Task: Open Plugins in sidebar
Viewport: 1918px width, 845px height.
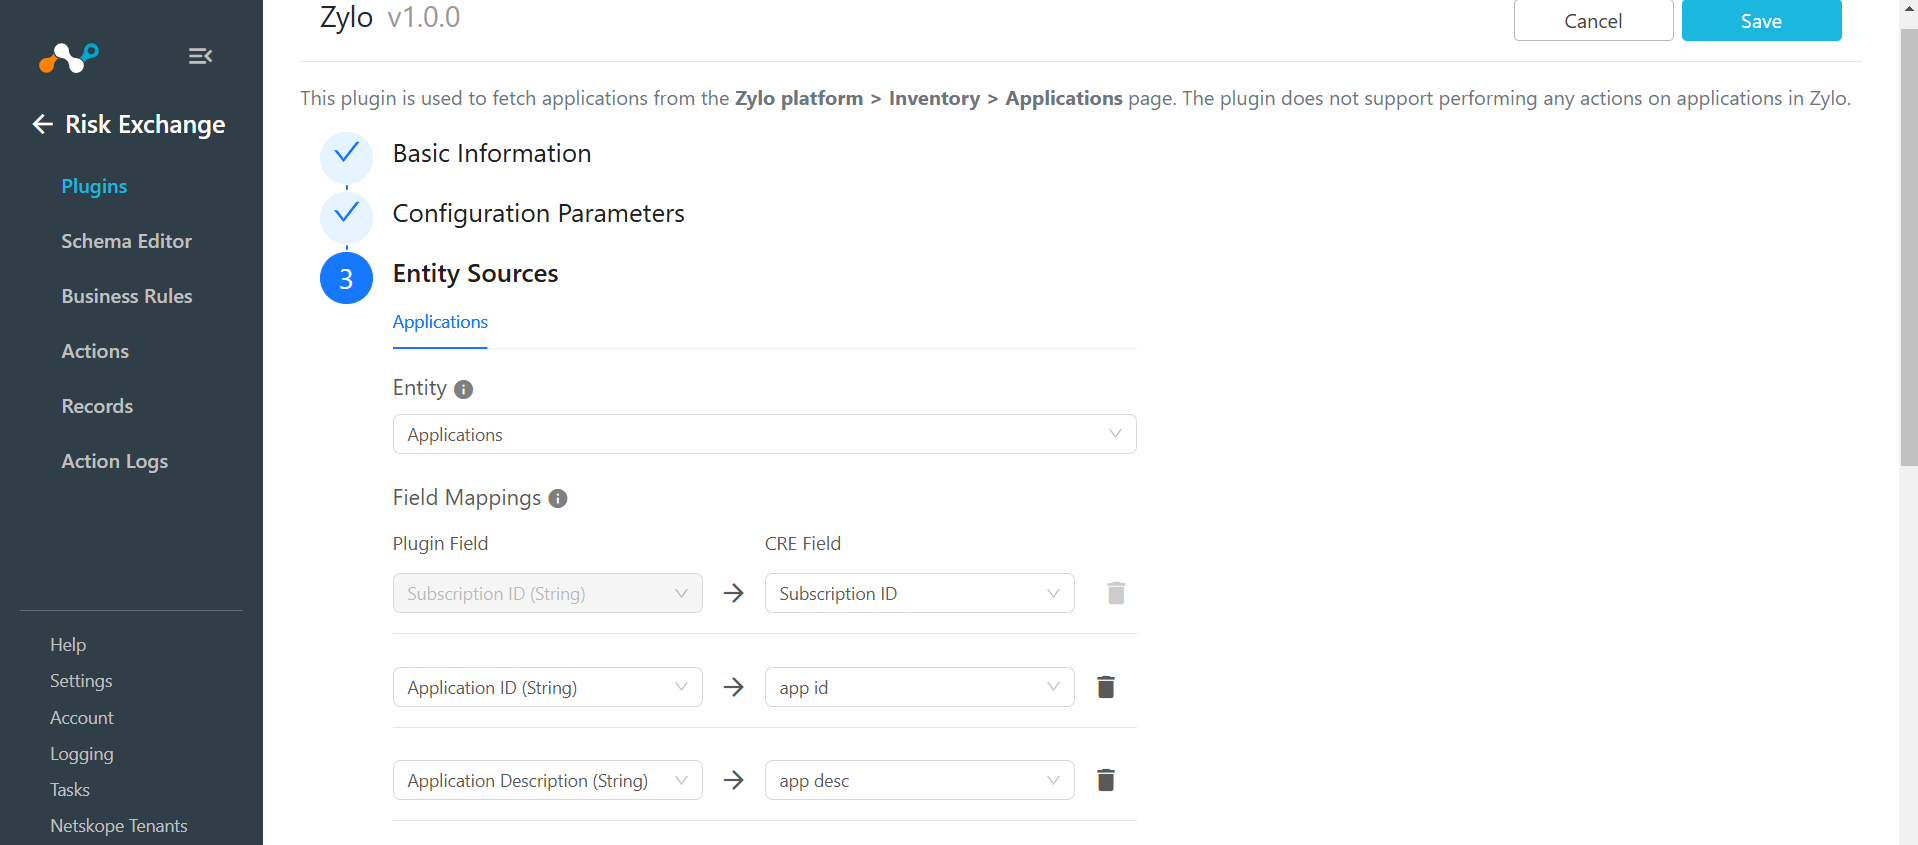Action: click(94, 186)
